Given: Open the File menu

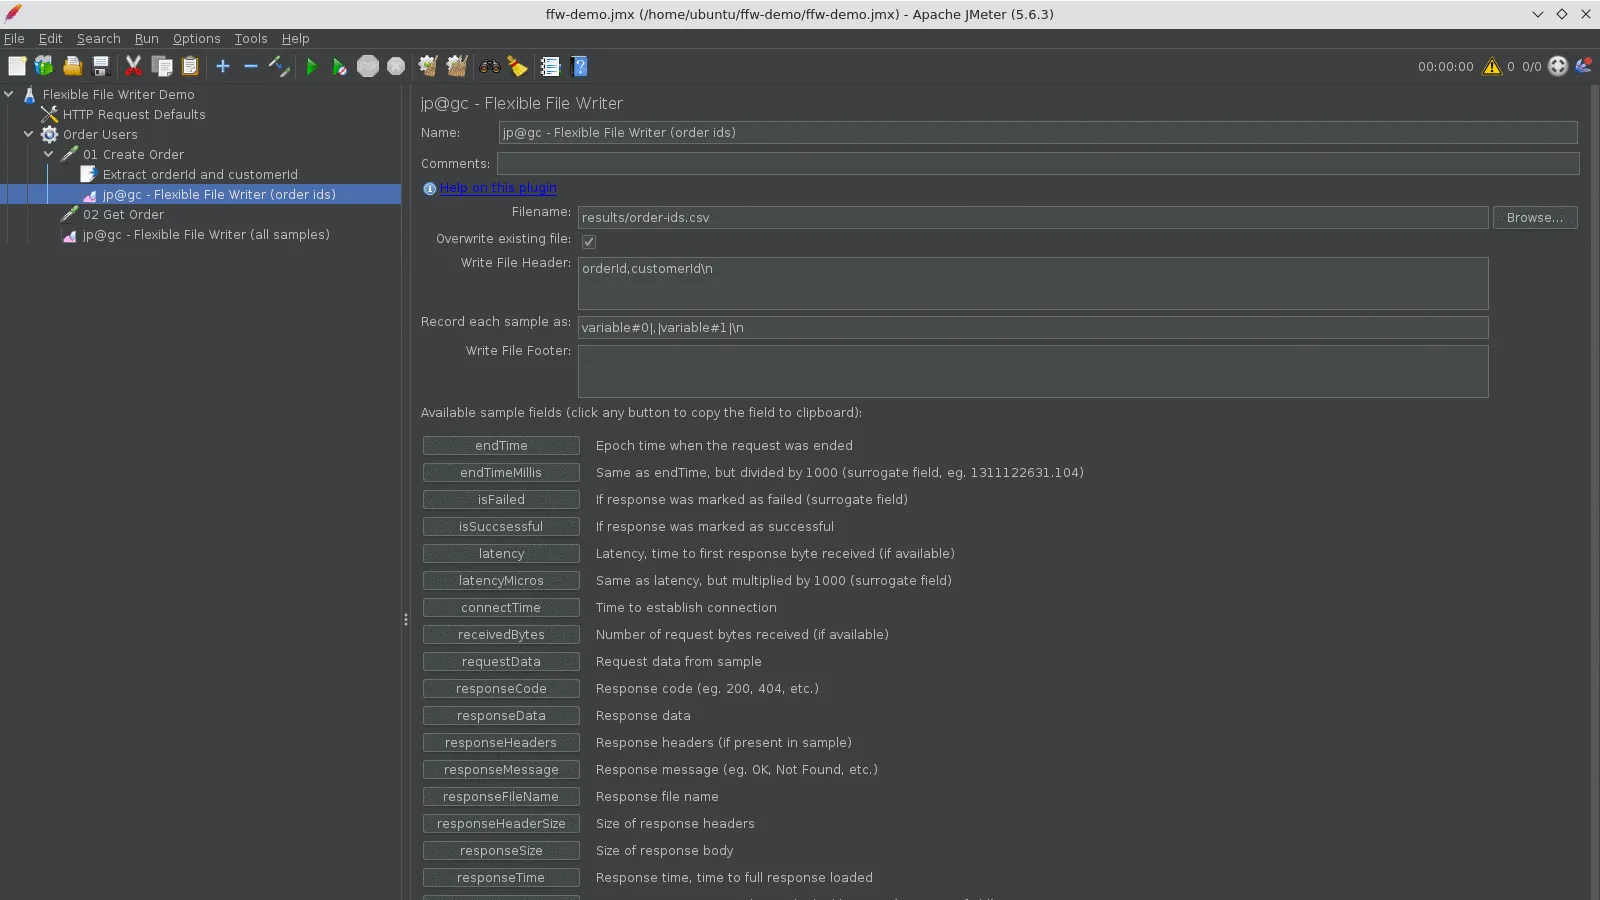Looking at the screenshot, I should (x=14, y=39).
